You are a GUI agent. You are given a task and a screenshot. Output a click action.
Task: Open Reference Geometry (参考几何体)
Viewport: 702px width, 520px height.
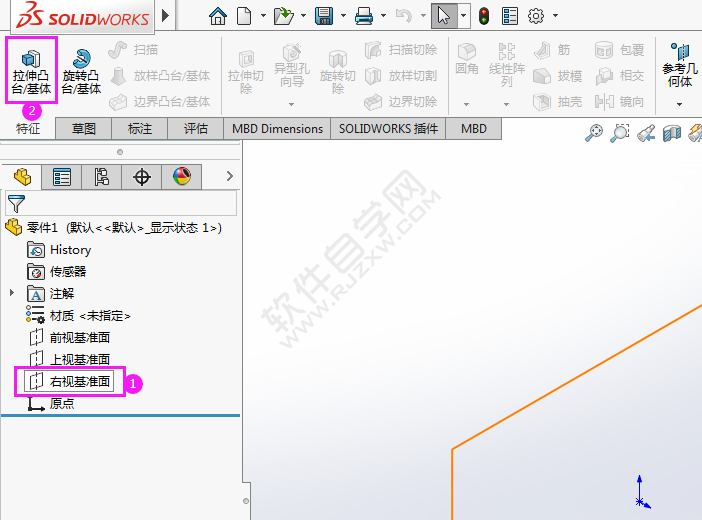[680, 65]
